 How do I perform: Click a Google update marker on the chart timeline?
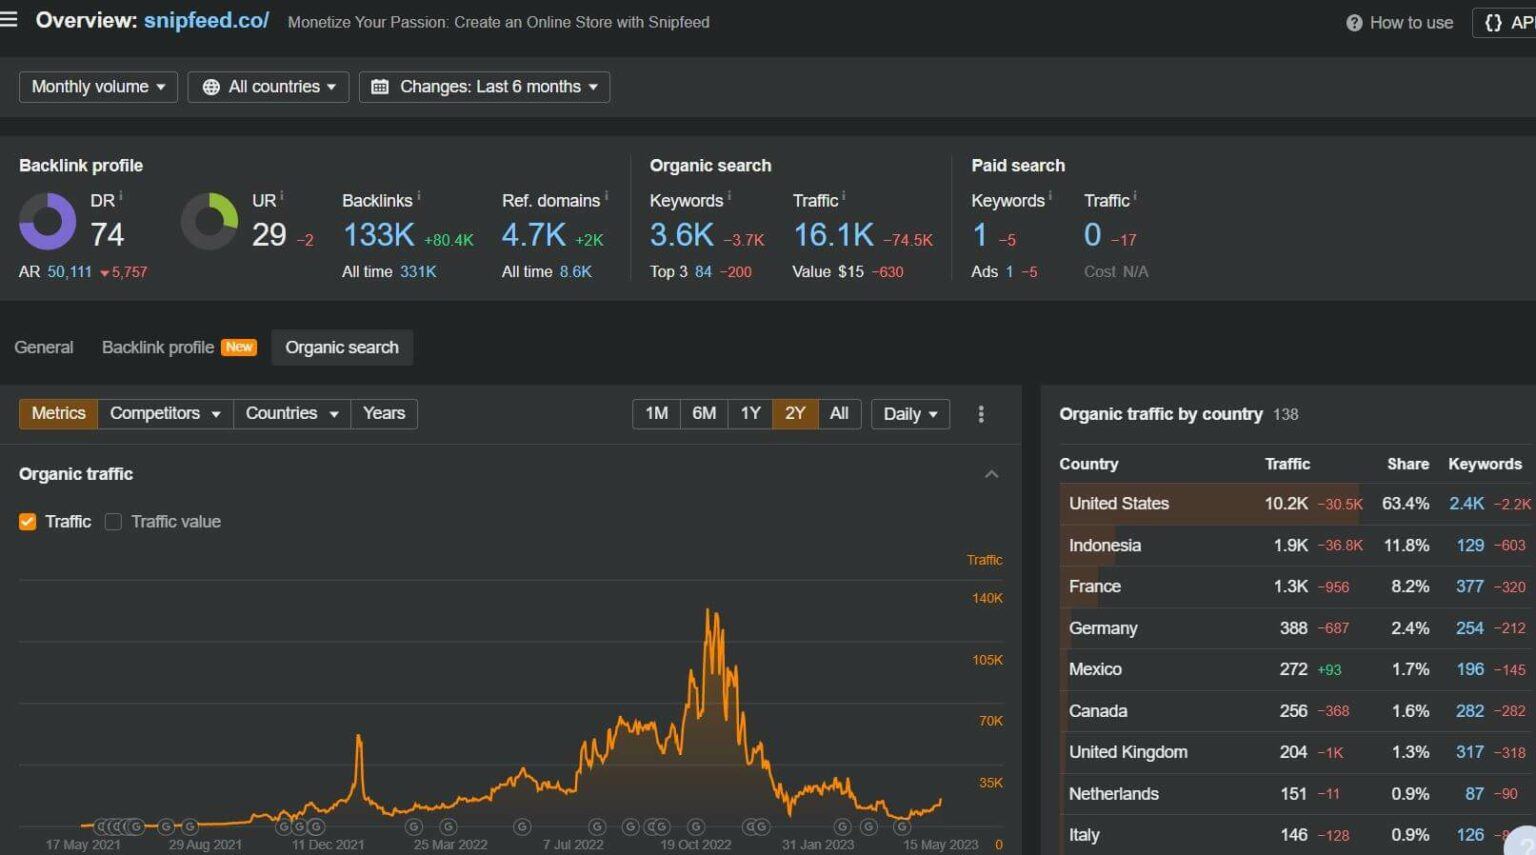coord(413,827)
